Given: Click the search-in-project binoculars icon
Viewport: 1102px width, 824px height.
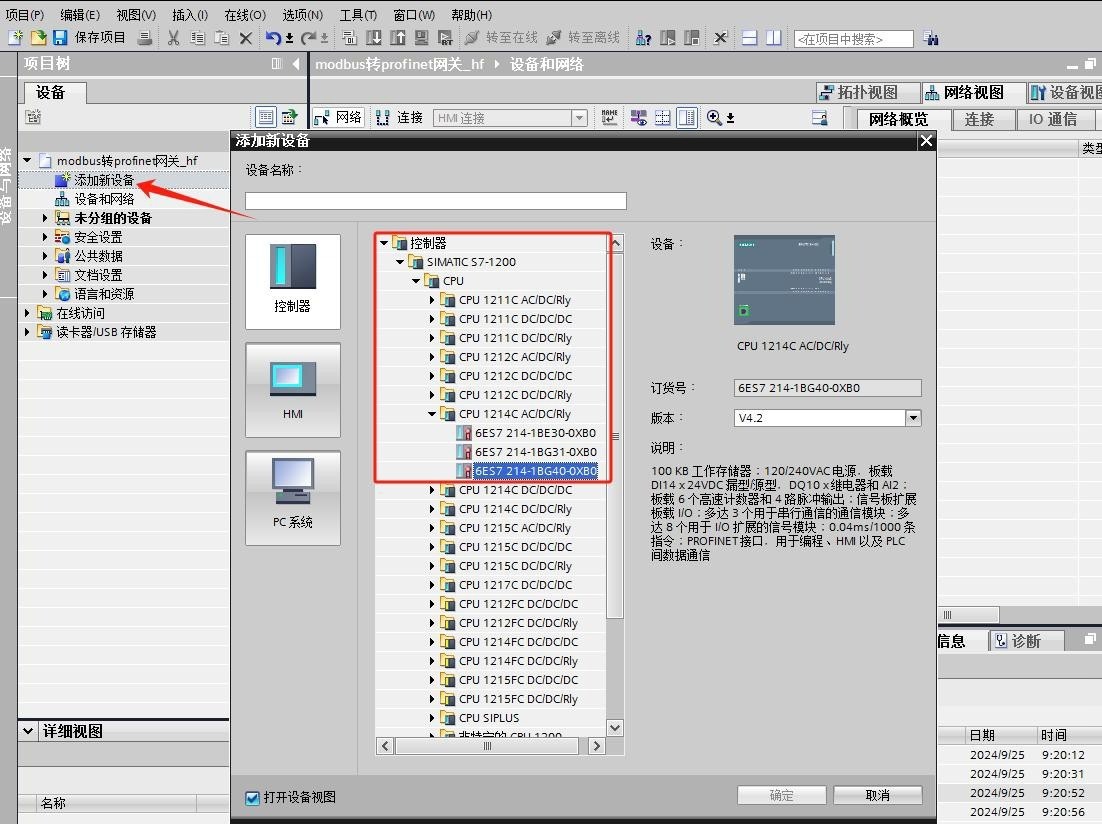Looking at the screenshot, I should coord(931,38).
